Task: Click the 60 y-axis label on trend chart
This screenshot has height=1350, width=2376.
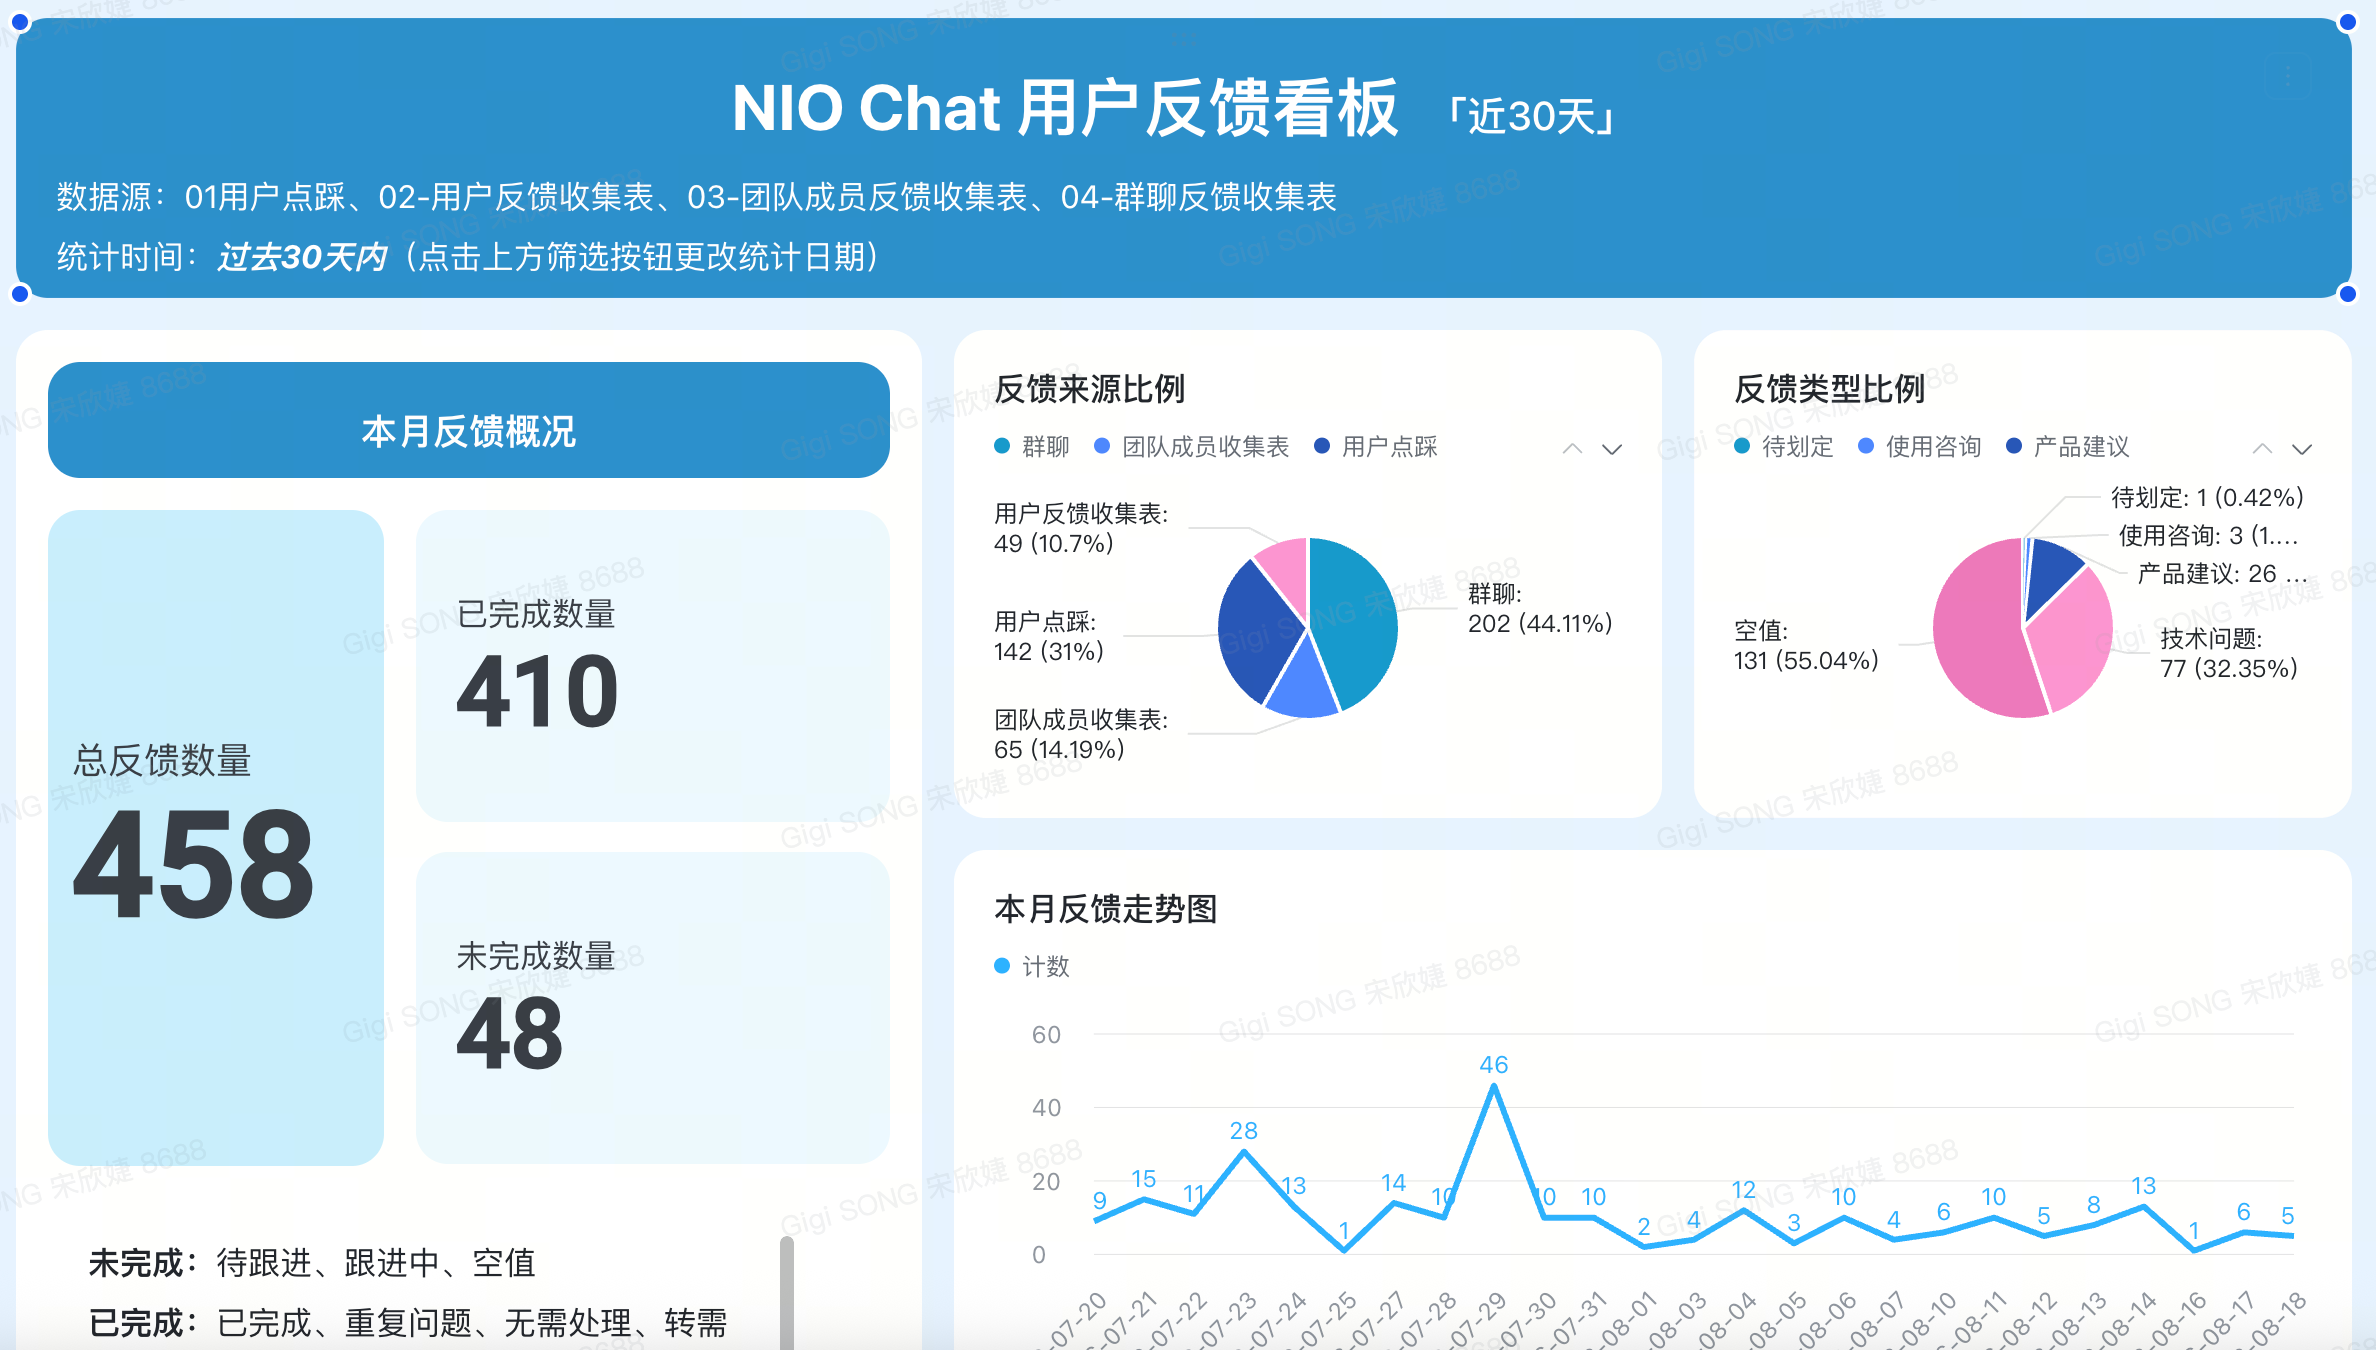Action: (x=1046, y=1035)
